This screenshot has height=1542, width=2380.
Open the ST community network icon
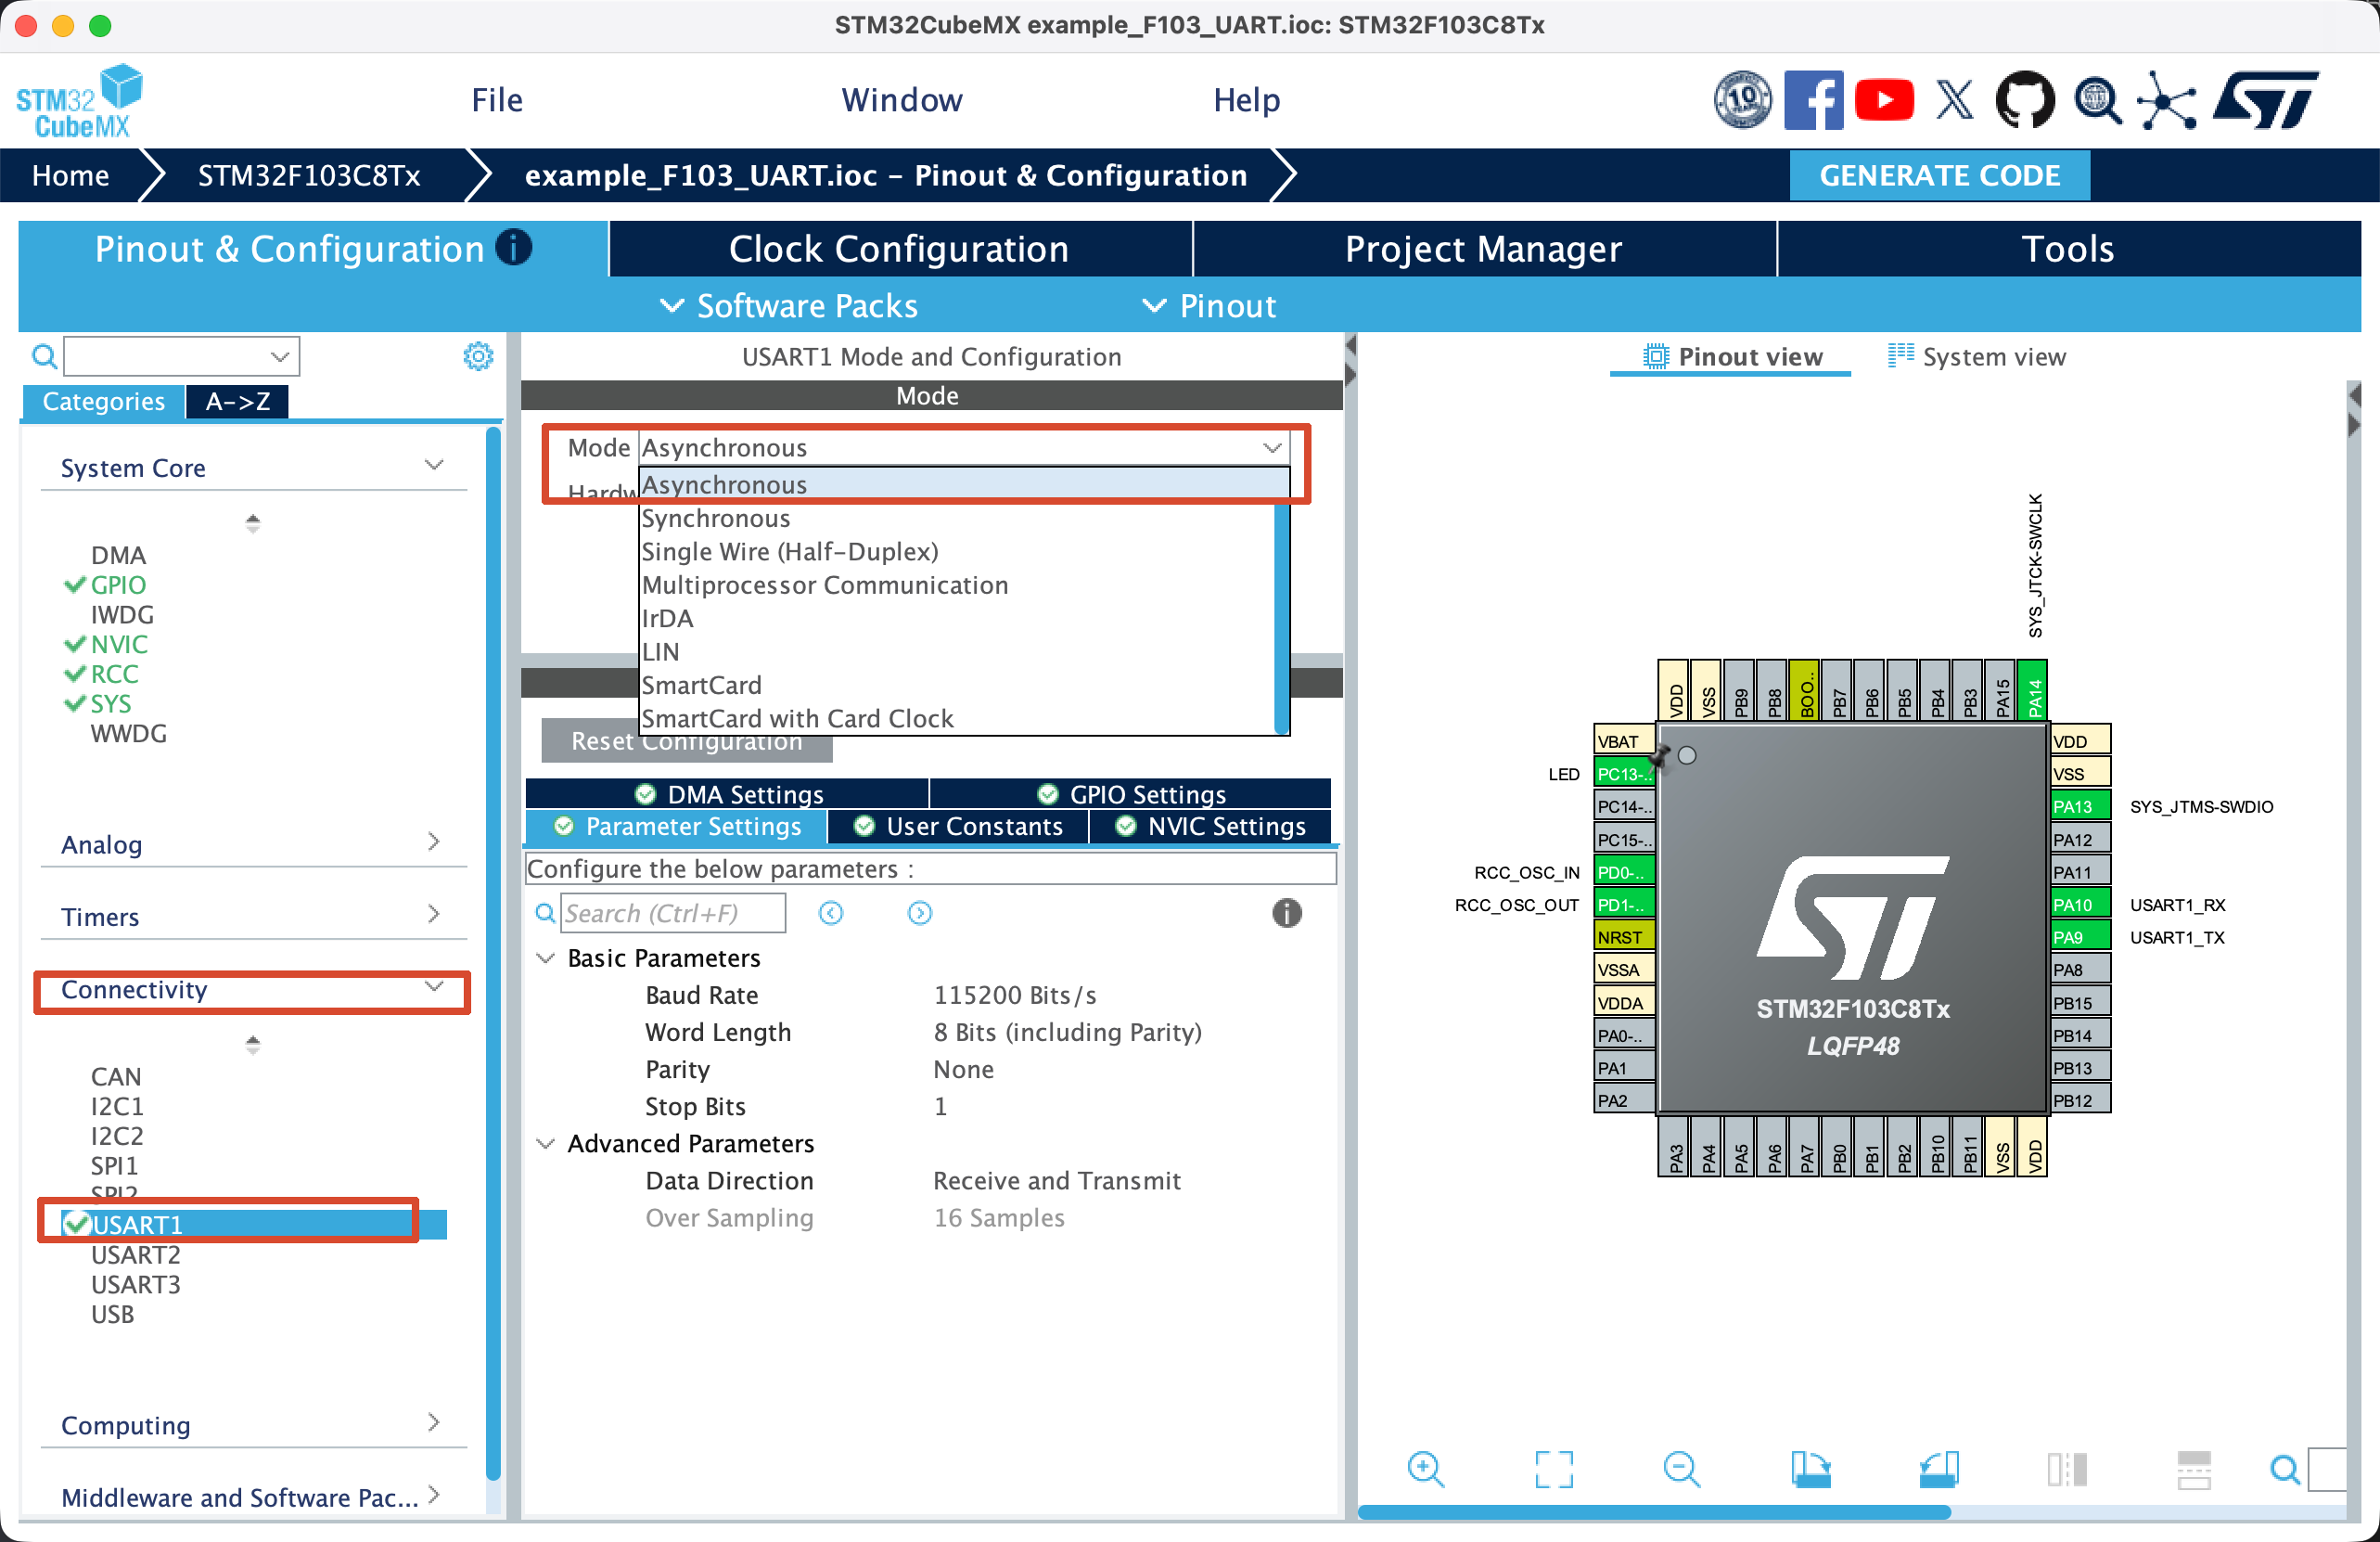[2165, 101]
